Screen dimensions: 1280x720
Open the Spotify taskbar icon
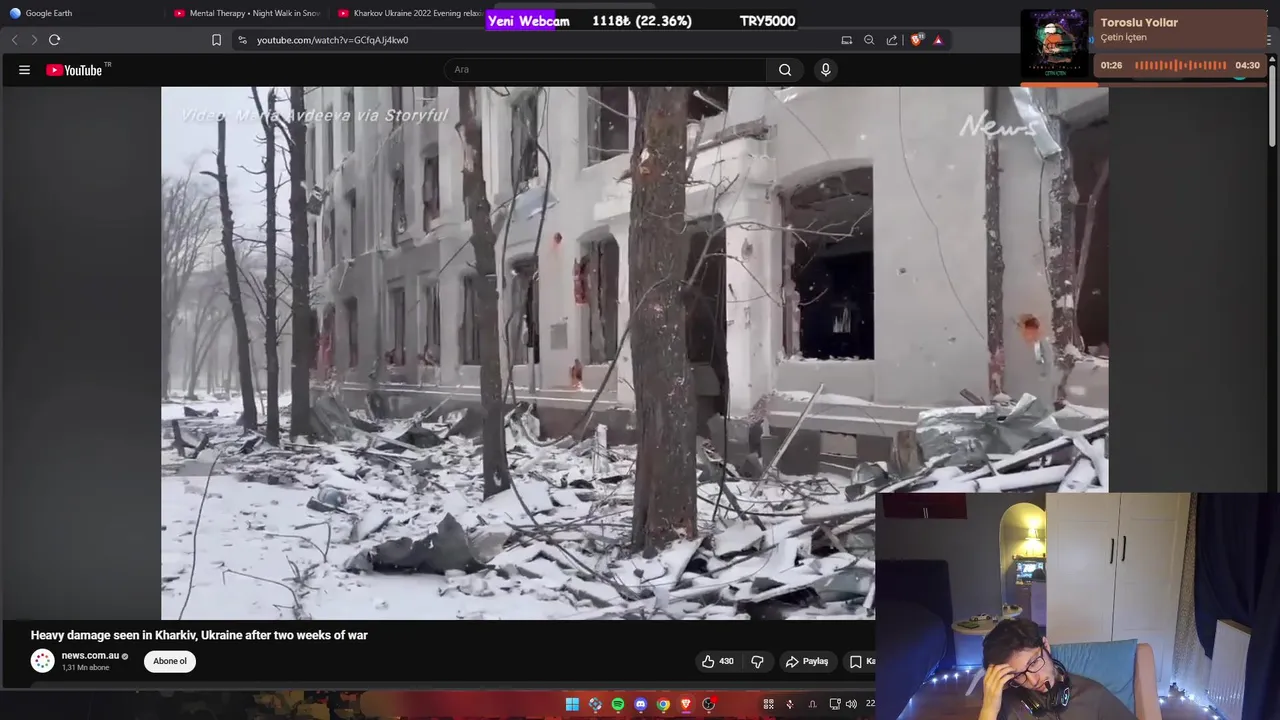pyautogui.click(x=618, y=704)
